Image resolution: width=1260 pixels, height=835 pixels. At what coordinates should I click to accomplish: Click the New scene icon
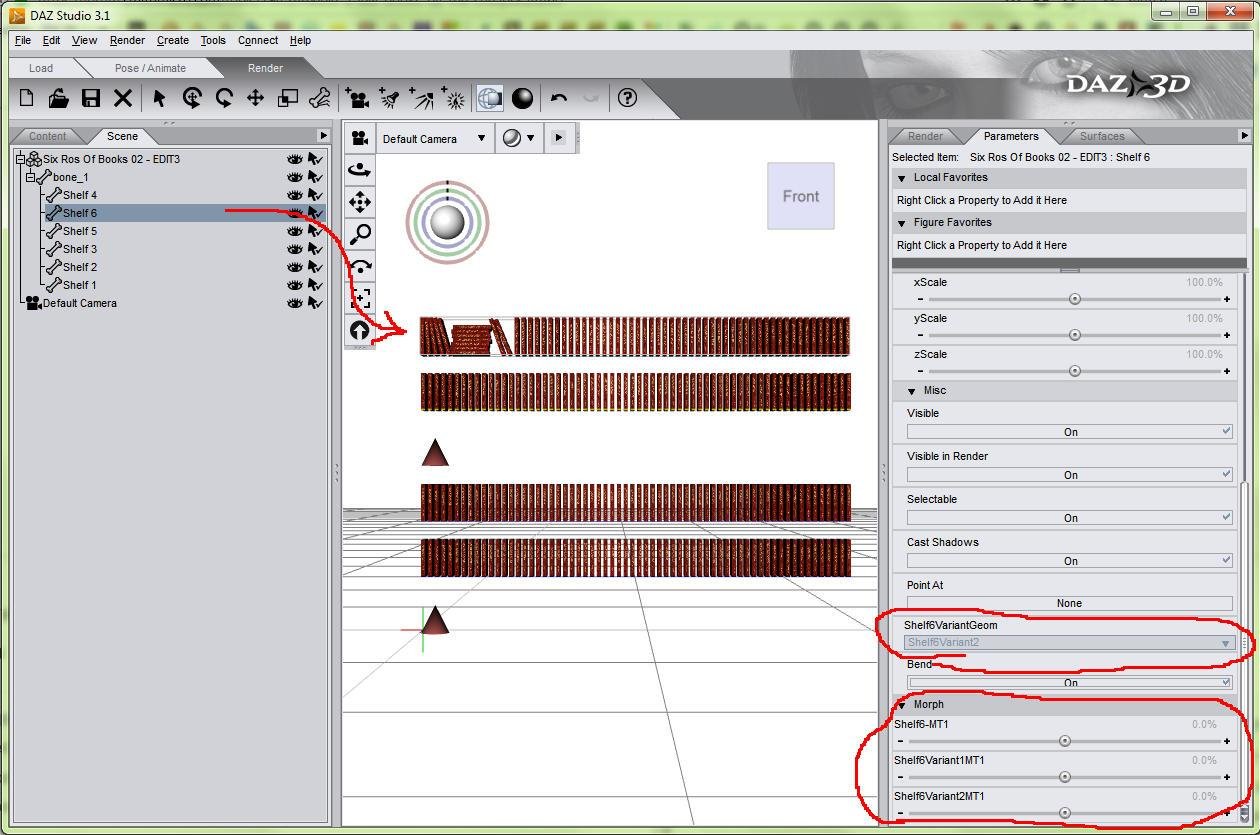pyautogui.click(x=27, y=98)
